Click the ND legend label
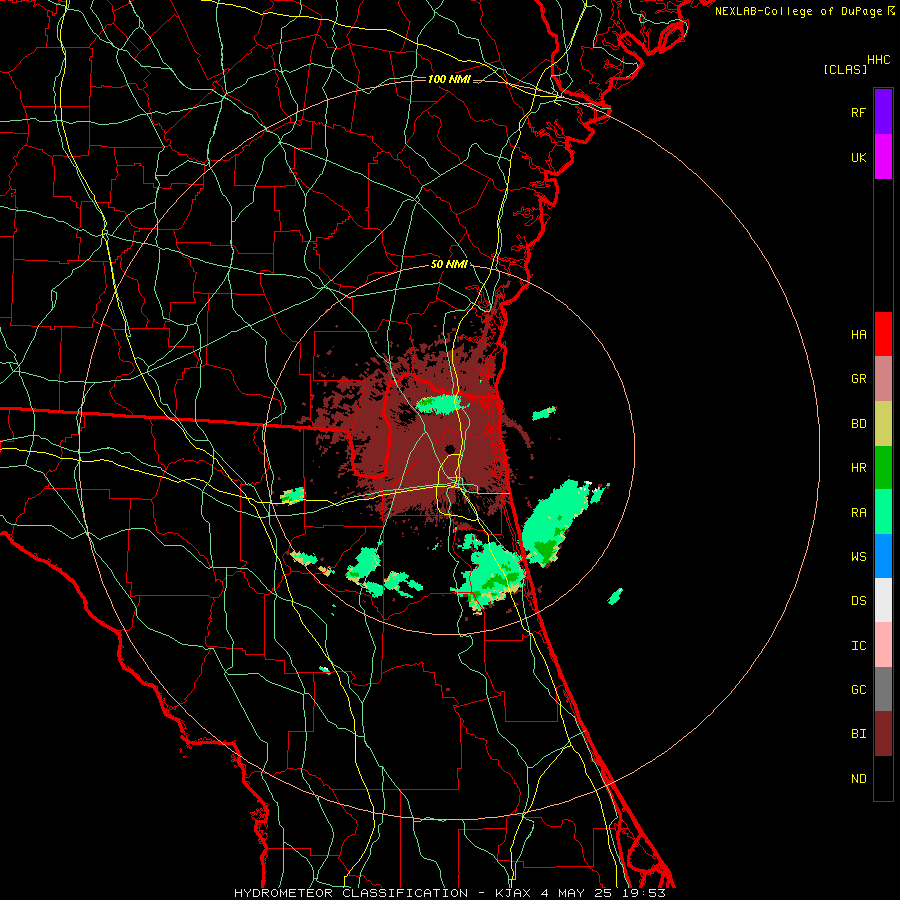This screenshot has width=900, height=900. pos(858,779)
